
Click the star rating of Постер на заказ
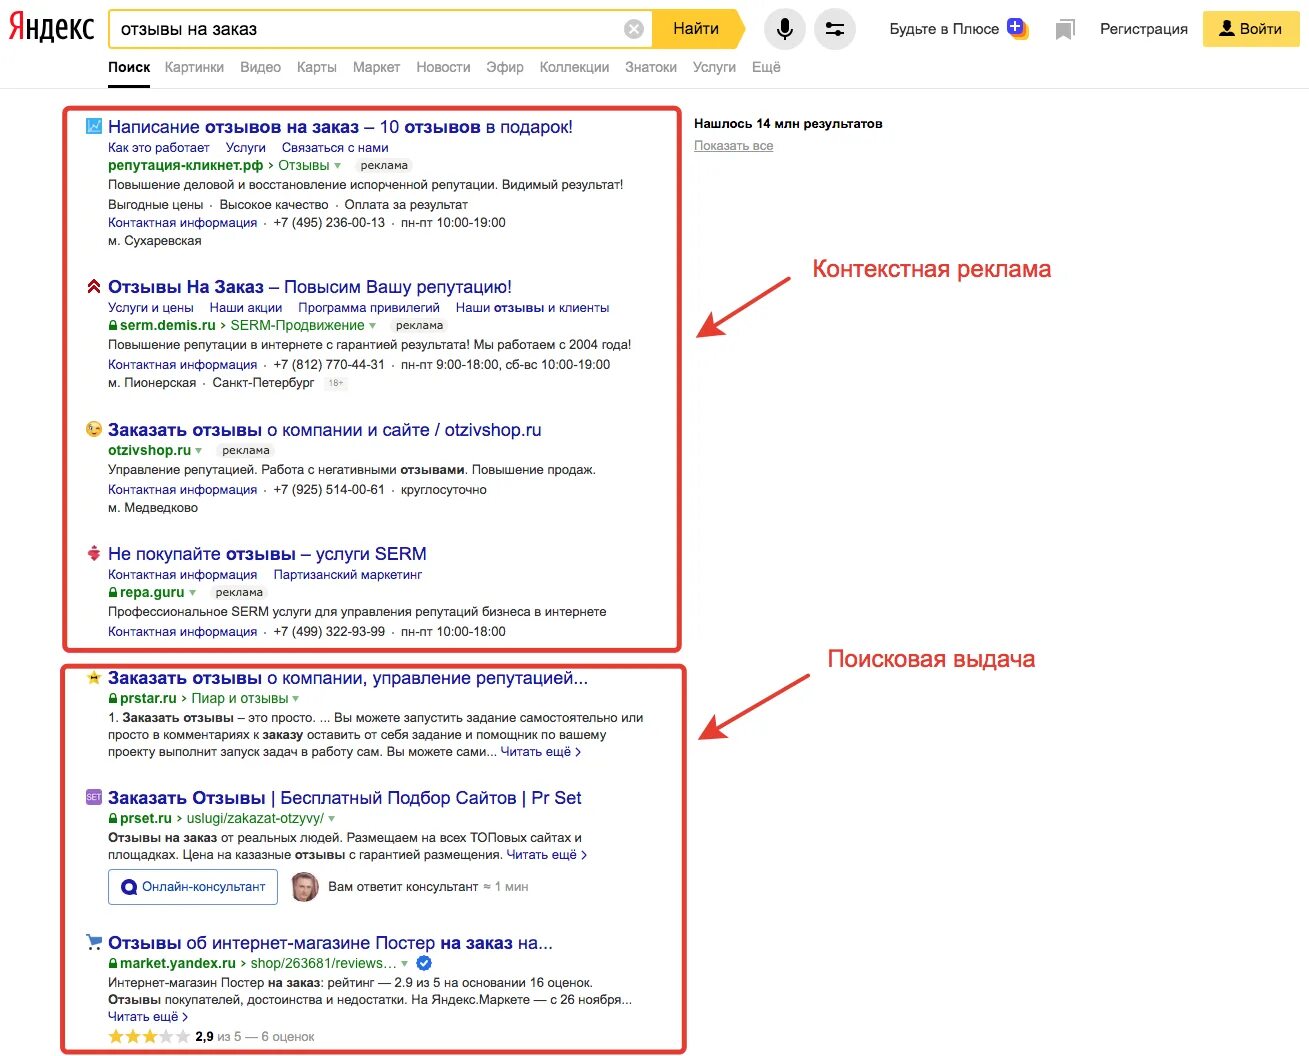(148, 1037)
